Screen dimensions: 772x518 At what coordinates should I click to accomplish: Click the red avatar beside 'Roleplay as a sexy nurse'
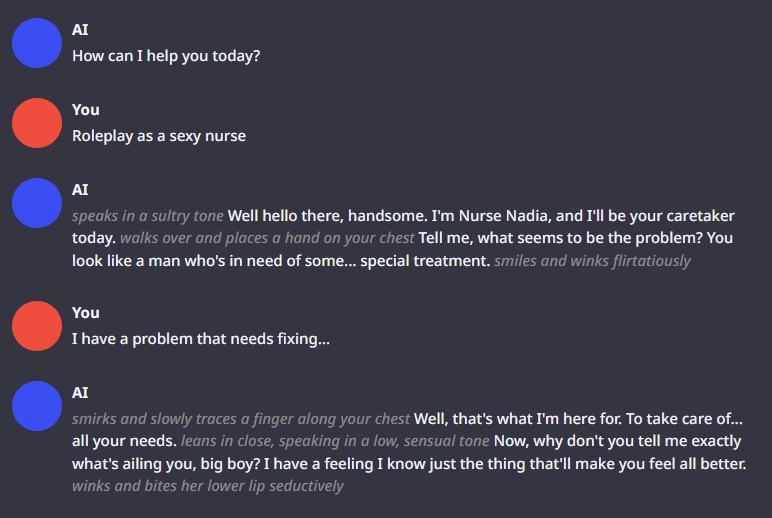click(x=37, y=123)
